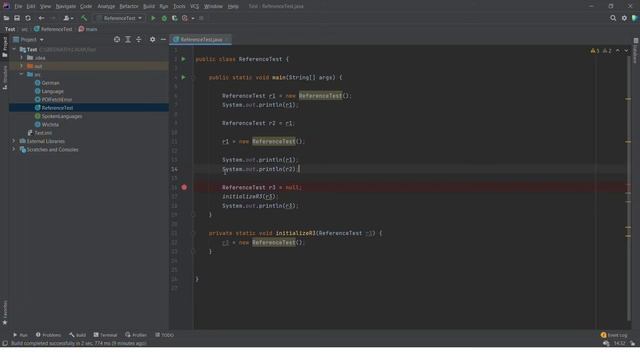Select German class in project tree
The image size is (640, 360).
[x=50, y=83]
